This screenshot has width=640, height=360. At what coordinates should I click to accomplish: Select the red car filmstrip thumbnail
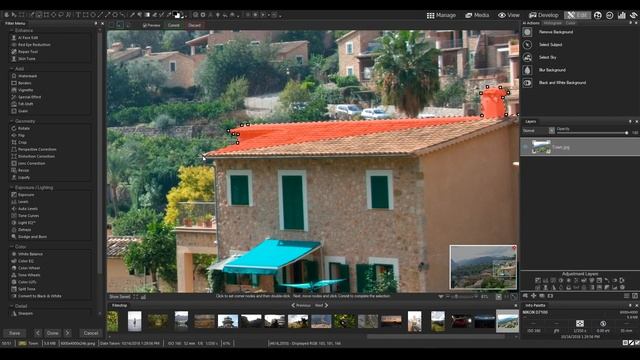461,321
